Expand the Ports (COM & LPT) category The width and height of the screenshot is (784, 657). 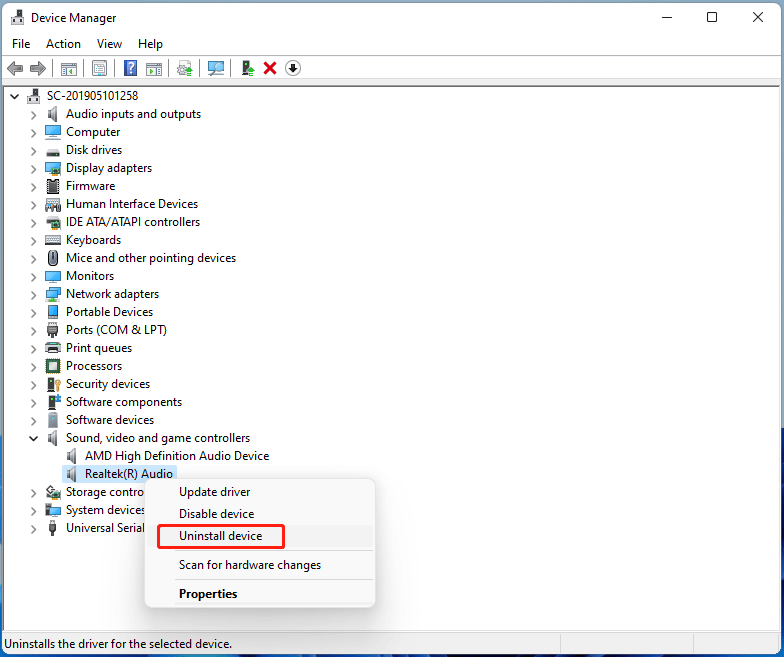tap(34, 330)
